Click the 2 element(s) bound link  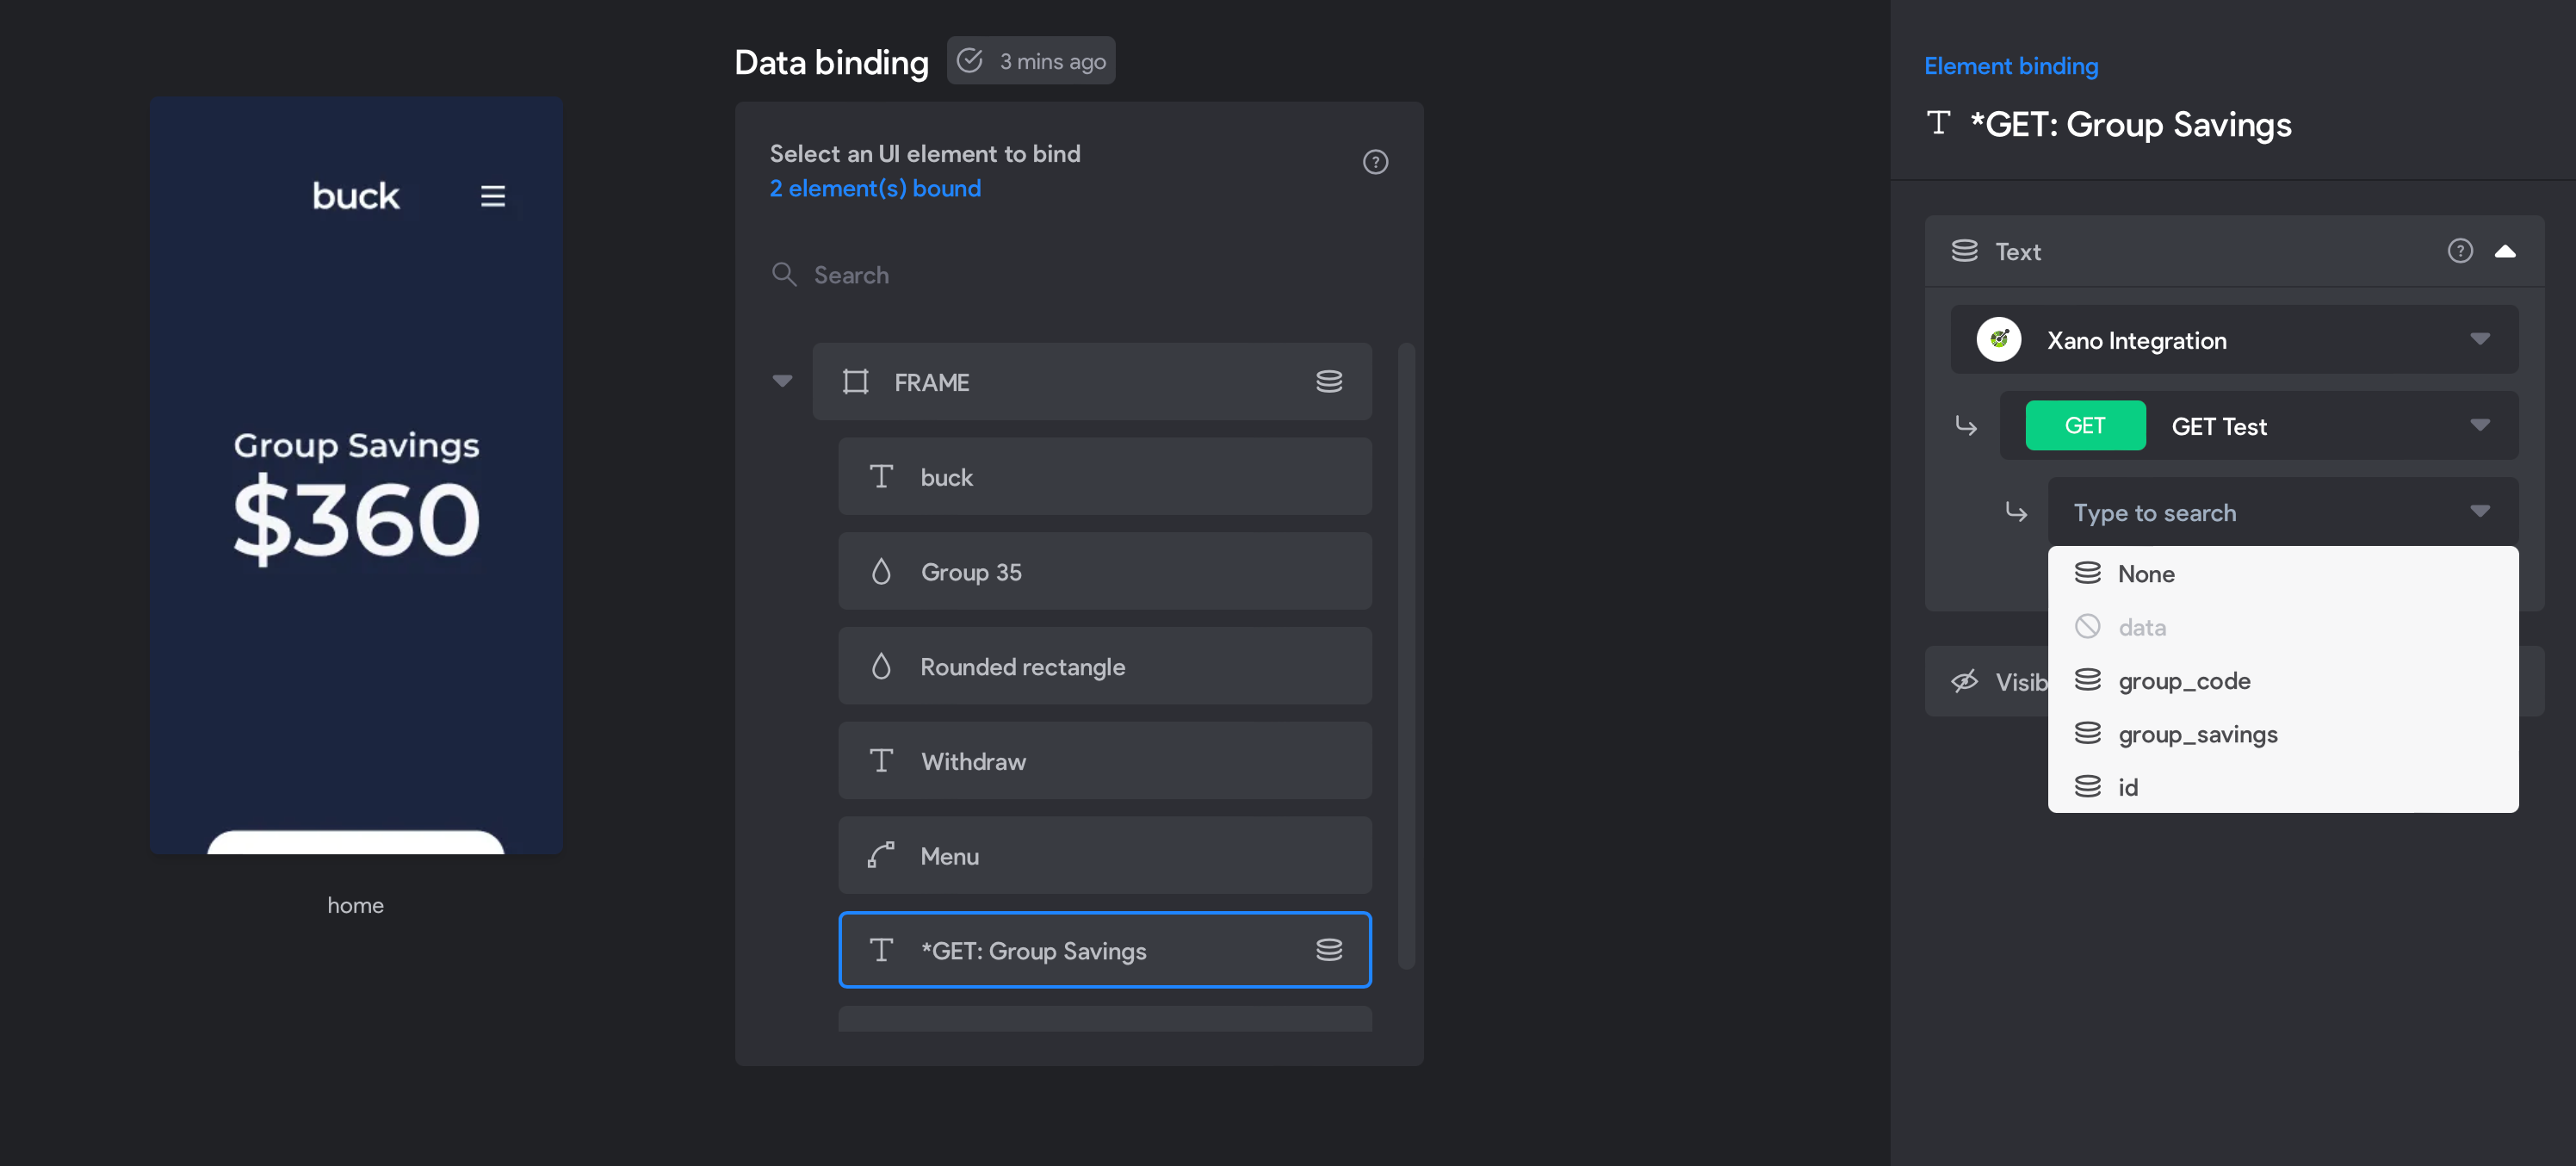(x=875, y=188)
